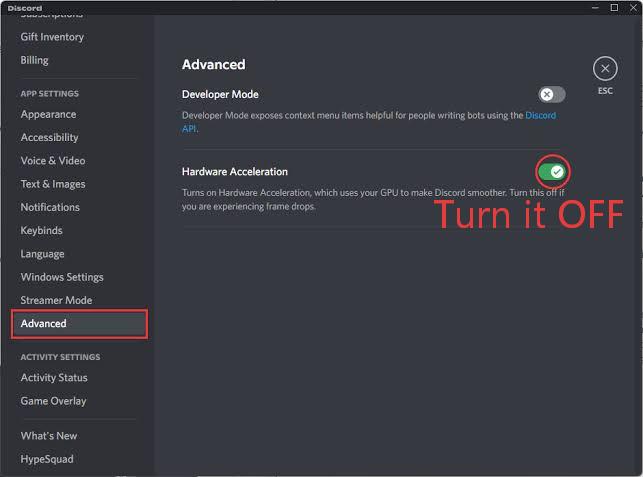
Task: Close settings with the ESC circle button
Action: click(x=605, y=69)
